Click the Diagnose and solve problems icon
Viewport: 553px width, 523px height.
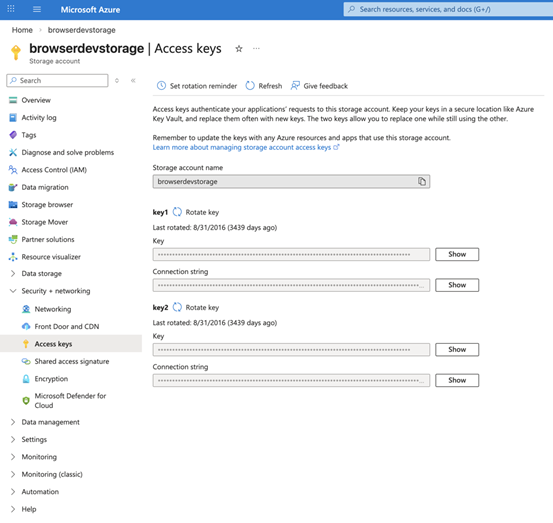(13, 152)
